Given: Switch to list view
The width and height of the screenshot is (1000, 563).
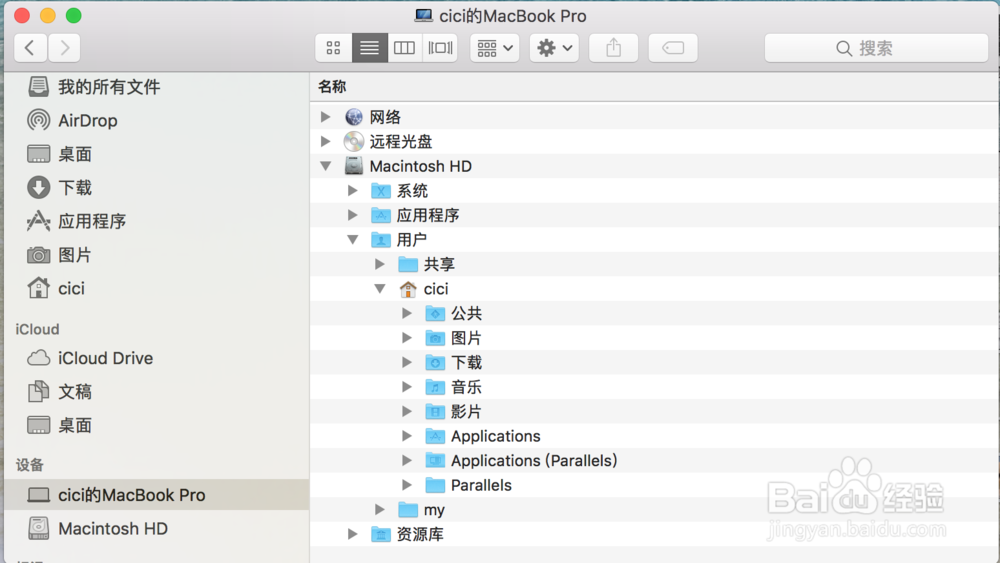Looking at the screenshot, I should coord(369,48).
